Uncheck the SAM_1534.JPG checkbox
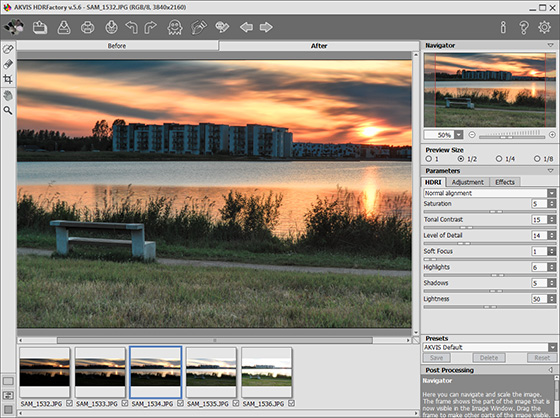 (x=180, y=403)
